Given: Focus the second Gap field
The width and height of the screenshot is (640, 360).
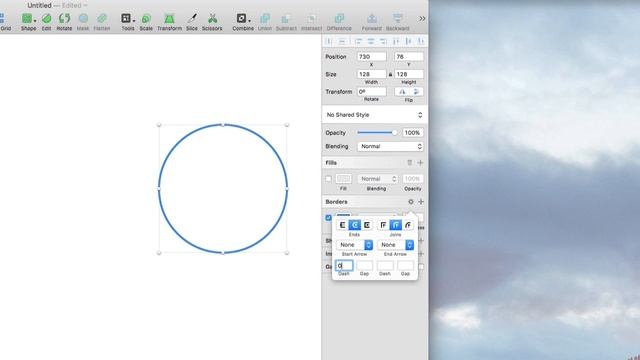Looking at the screenshot, I should (405, 266).
